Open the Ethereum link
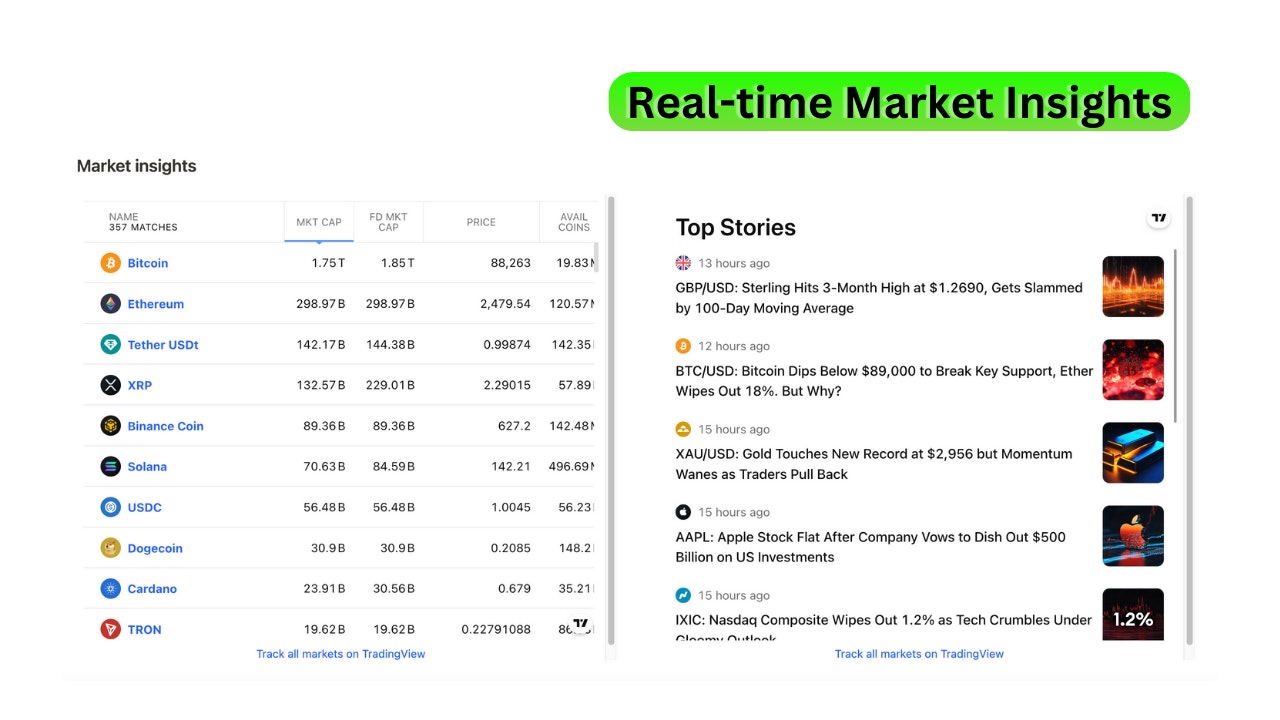Screen dimensions: 1280x720 pyautogui.click(x=156, y=304)
